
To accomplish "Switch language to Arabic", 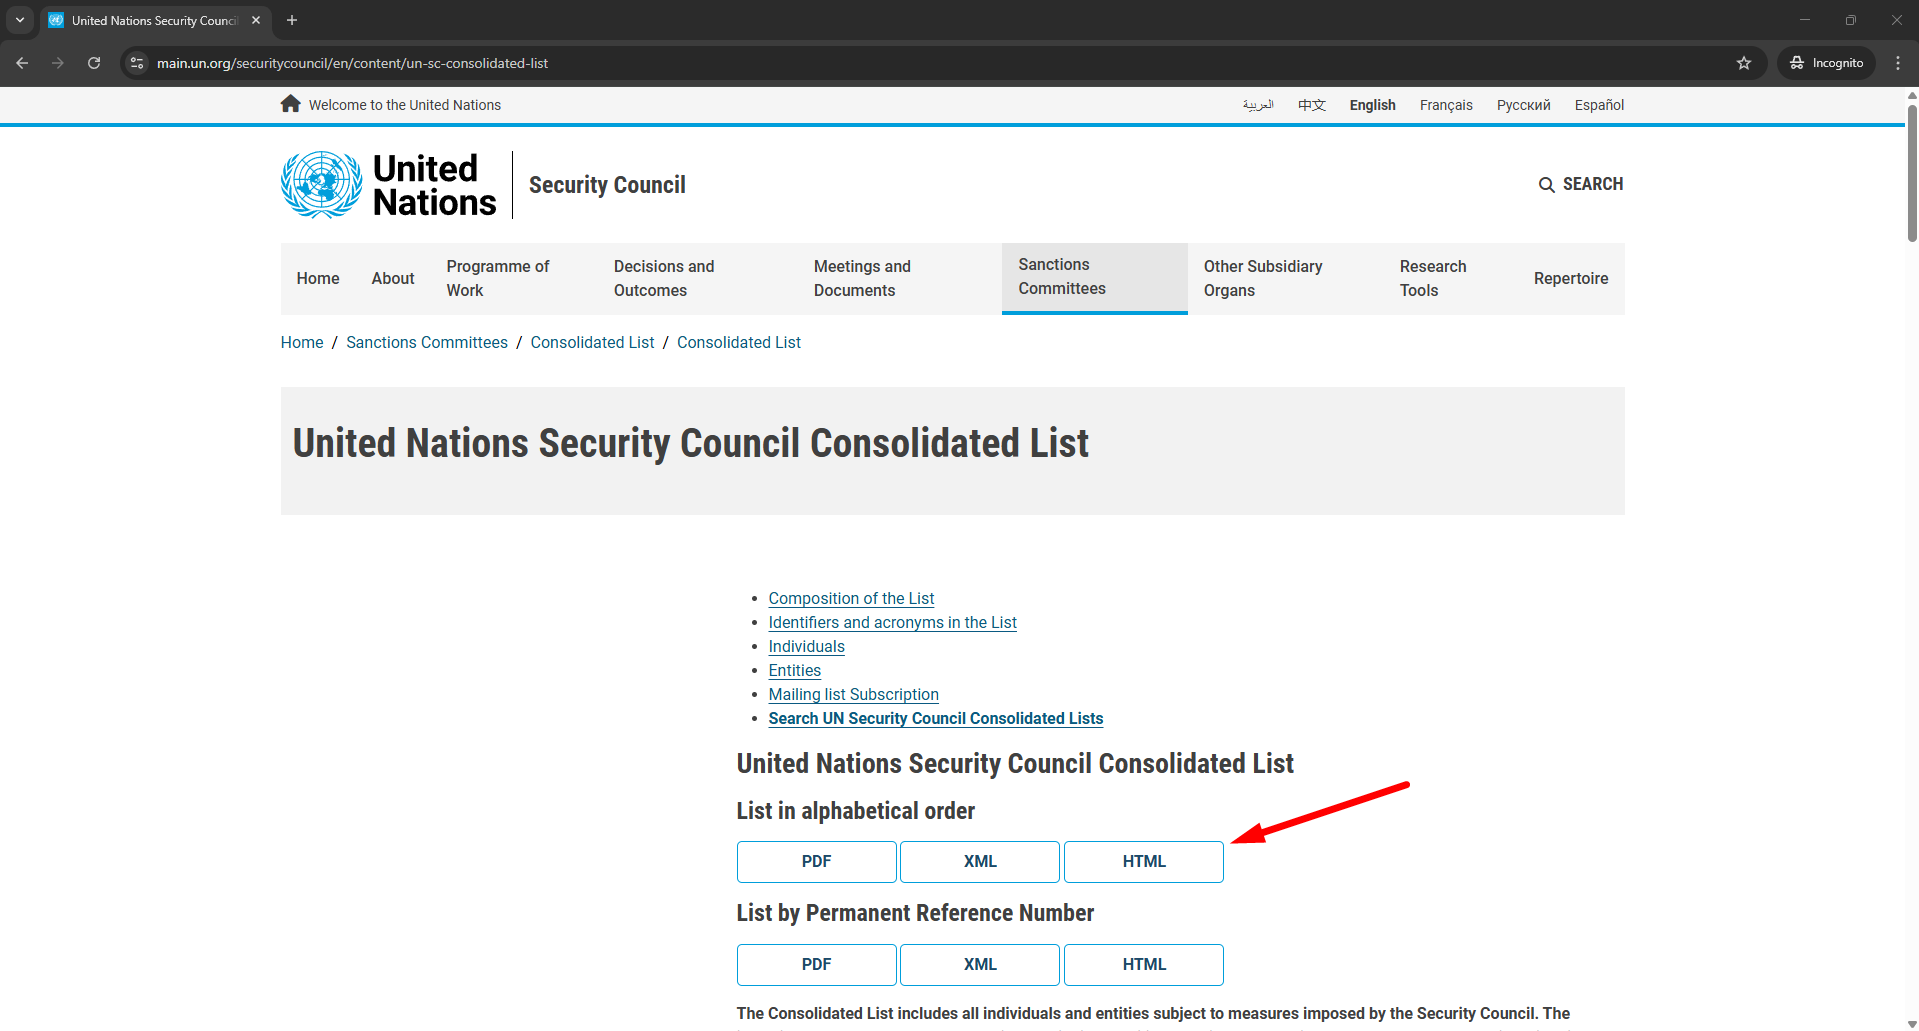I will tap(1258, 105).
